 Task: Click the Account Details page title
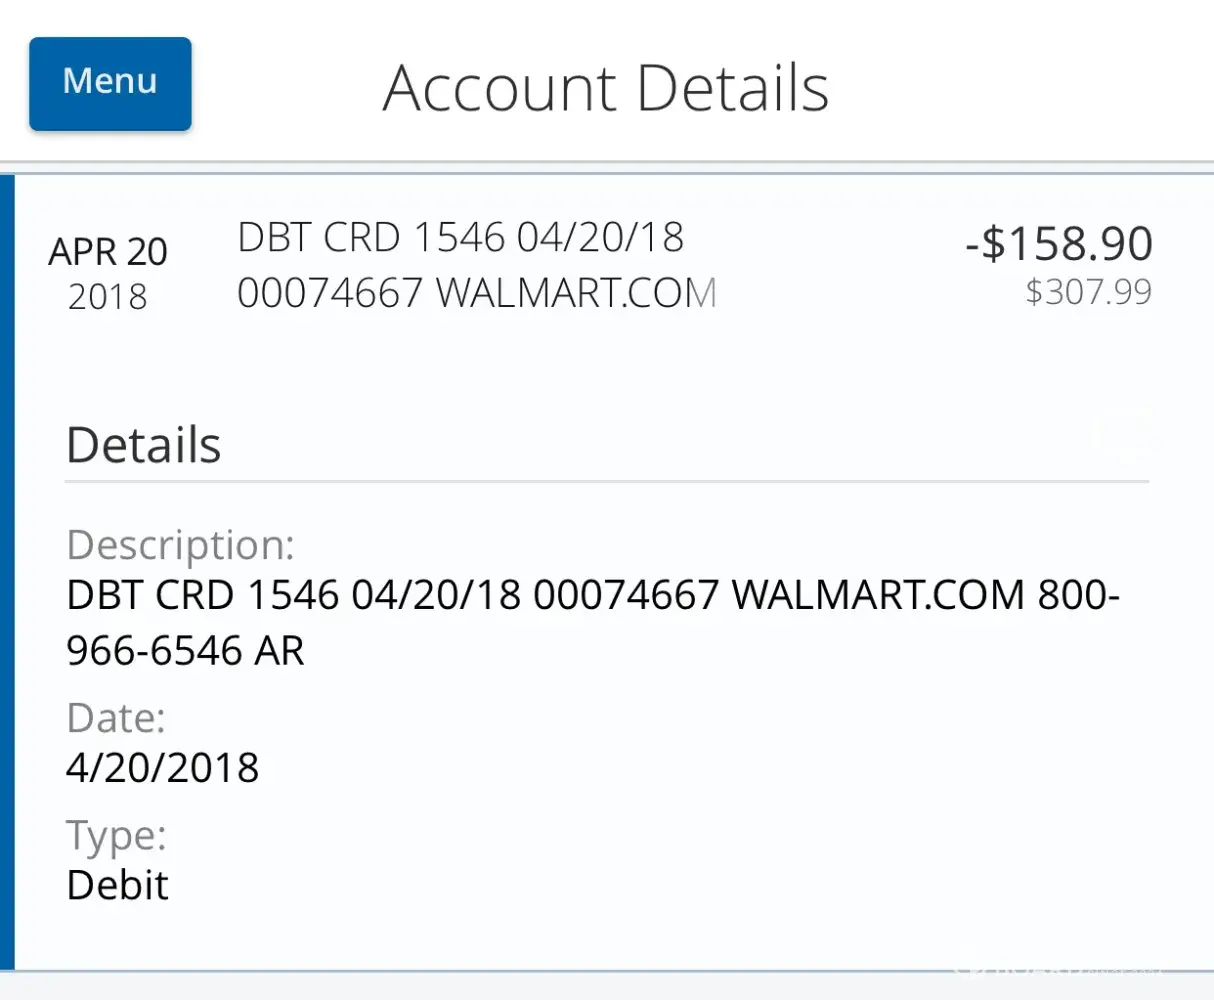click(605, 88)
